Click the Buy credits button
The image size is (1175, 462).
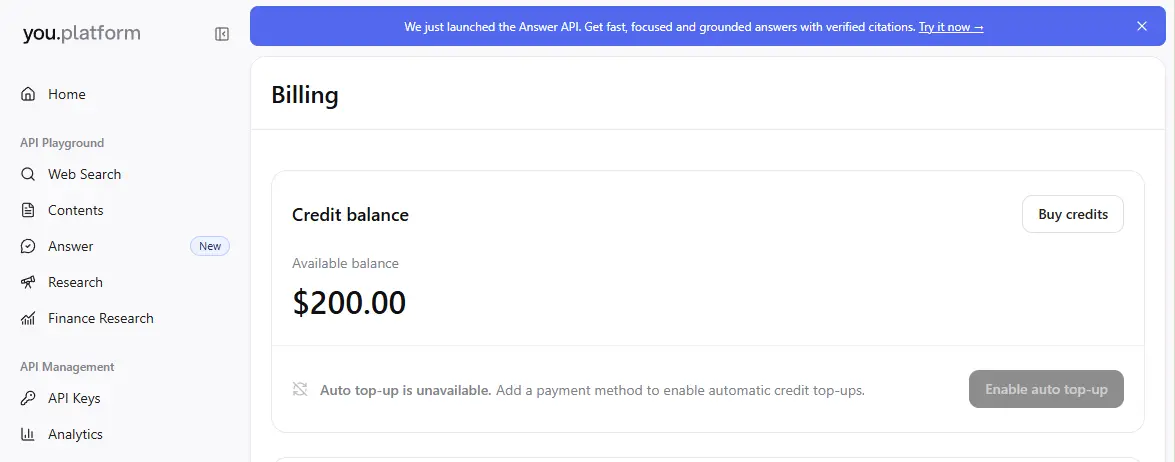1072,214
